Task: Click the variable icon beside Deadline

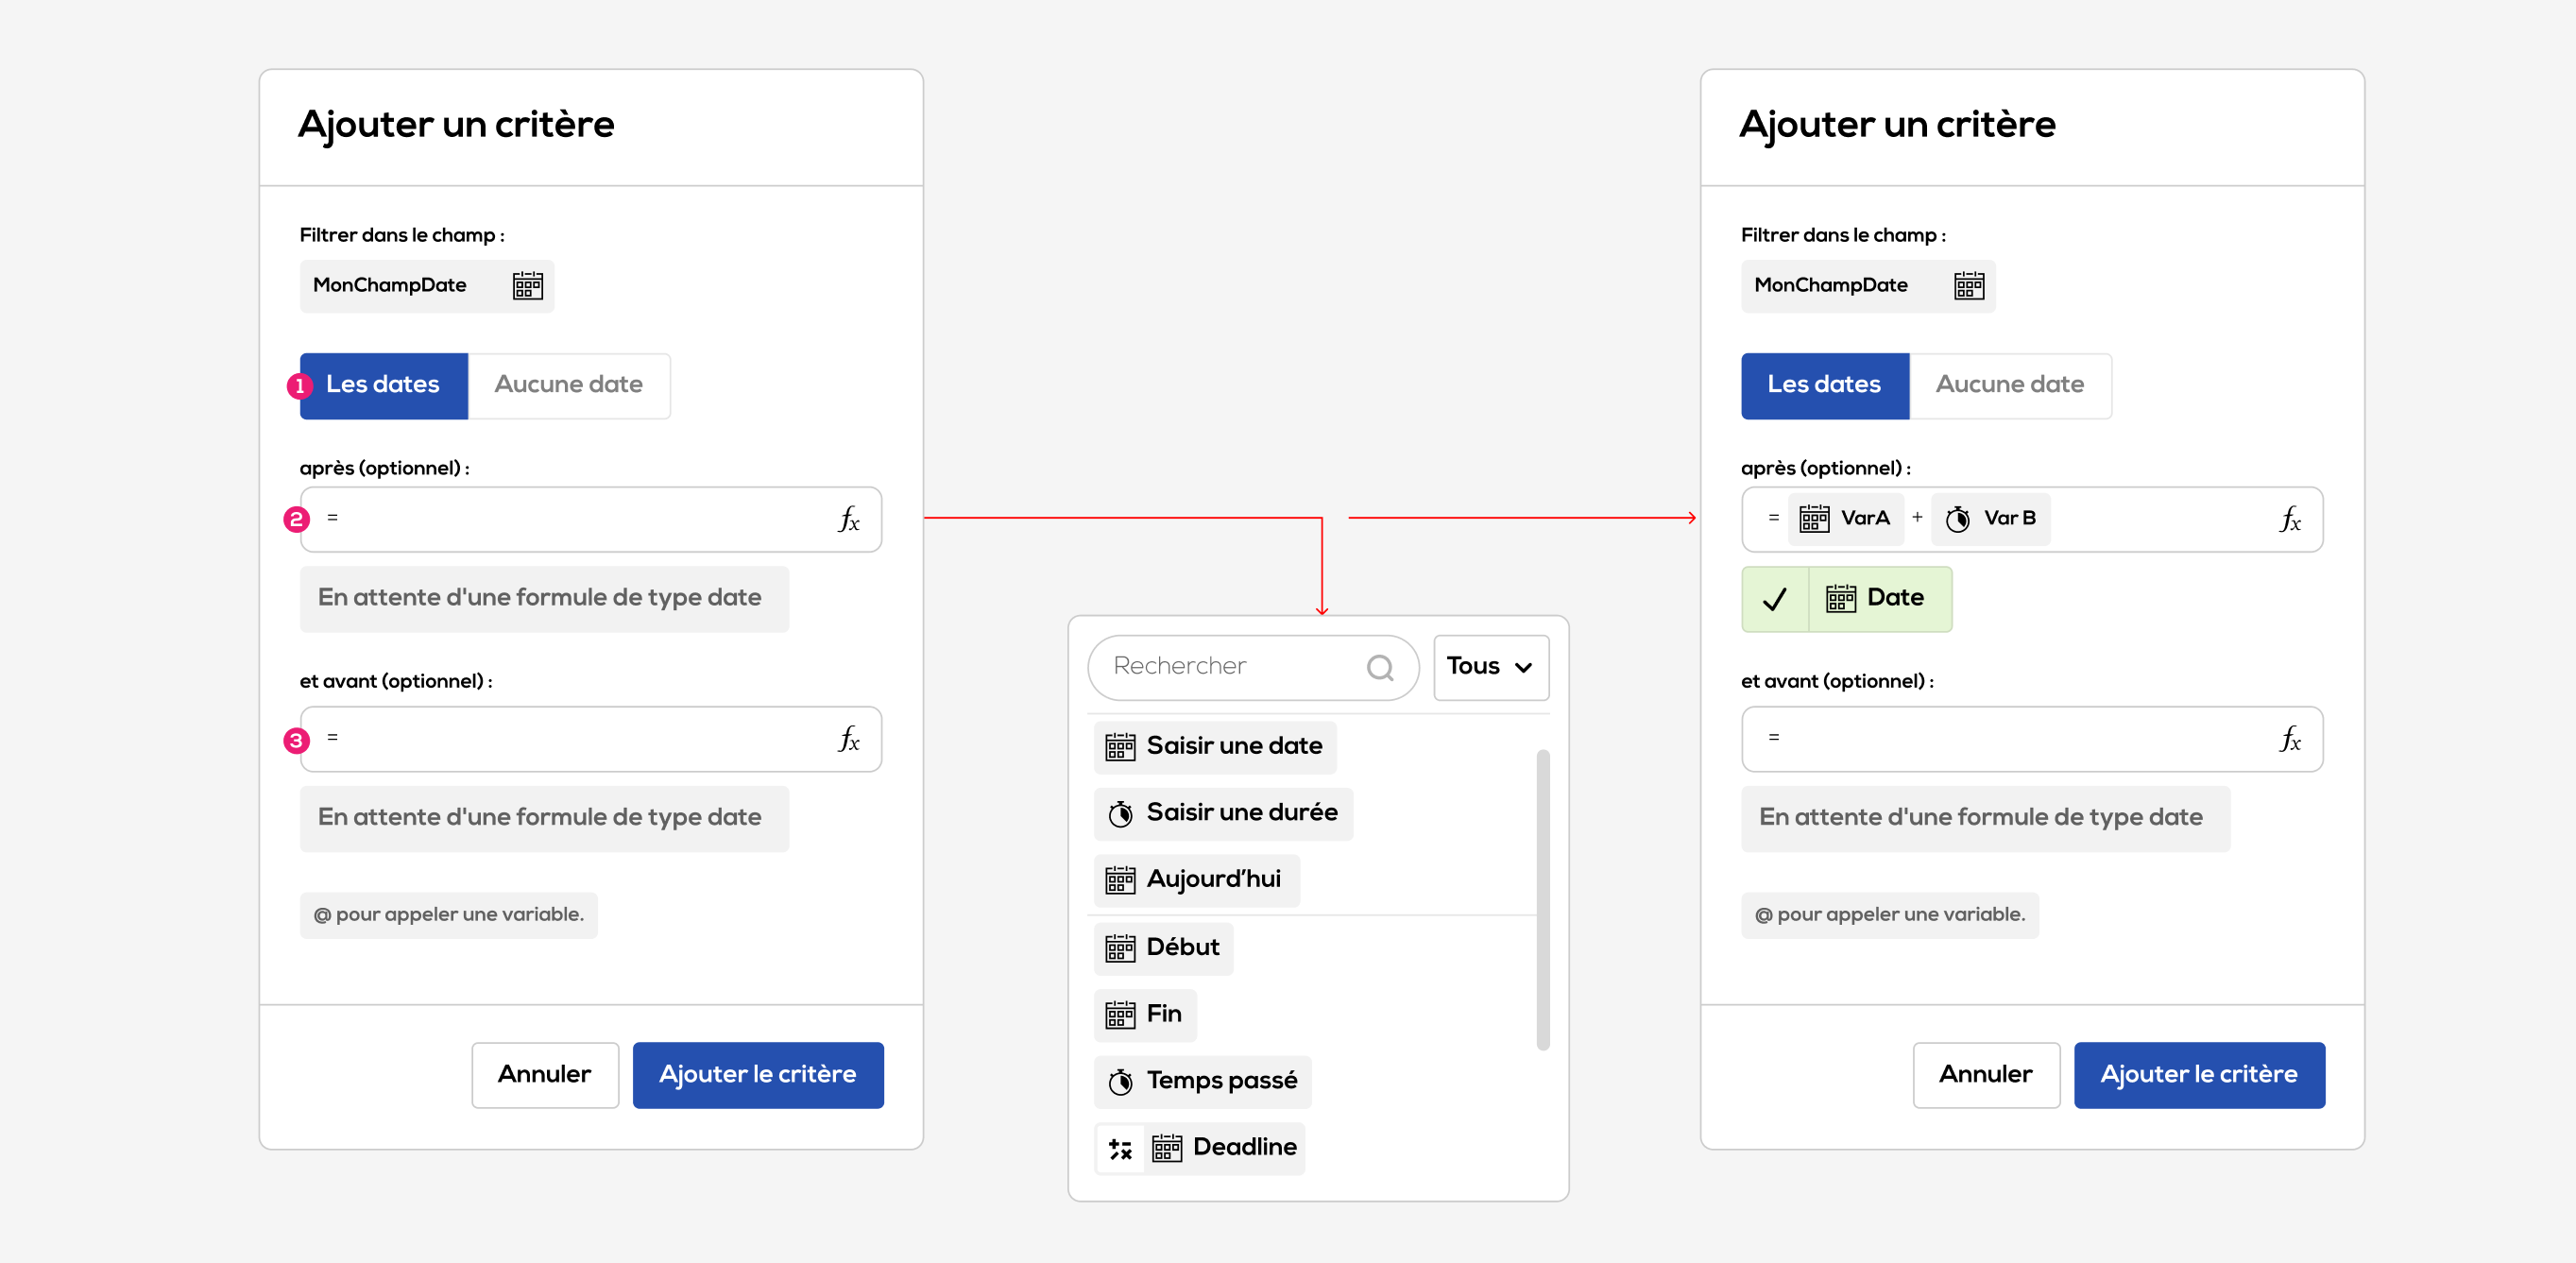Action: pos(1120,1148)
